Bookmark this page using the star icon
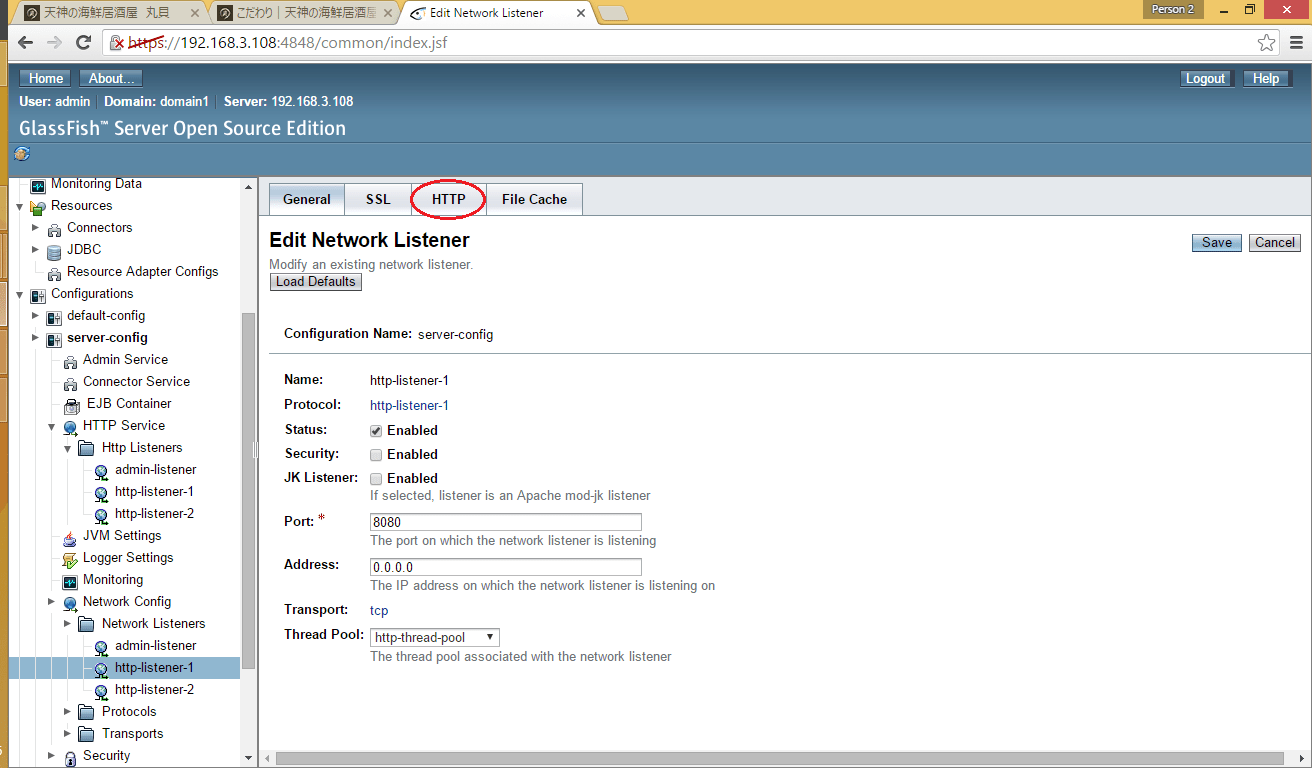1312x768 pixels. coord(1267,43)
